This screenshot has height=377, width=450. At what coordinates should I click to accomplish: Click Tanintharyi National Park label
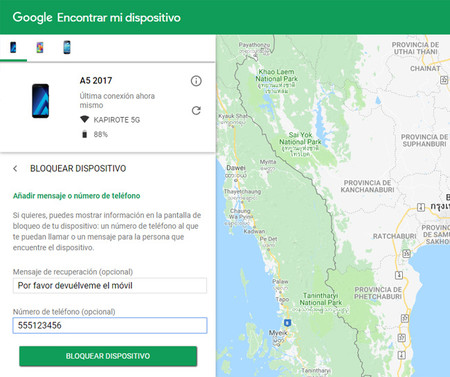(320, 299)
